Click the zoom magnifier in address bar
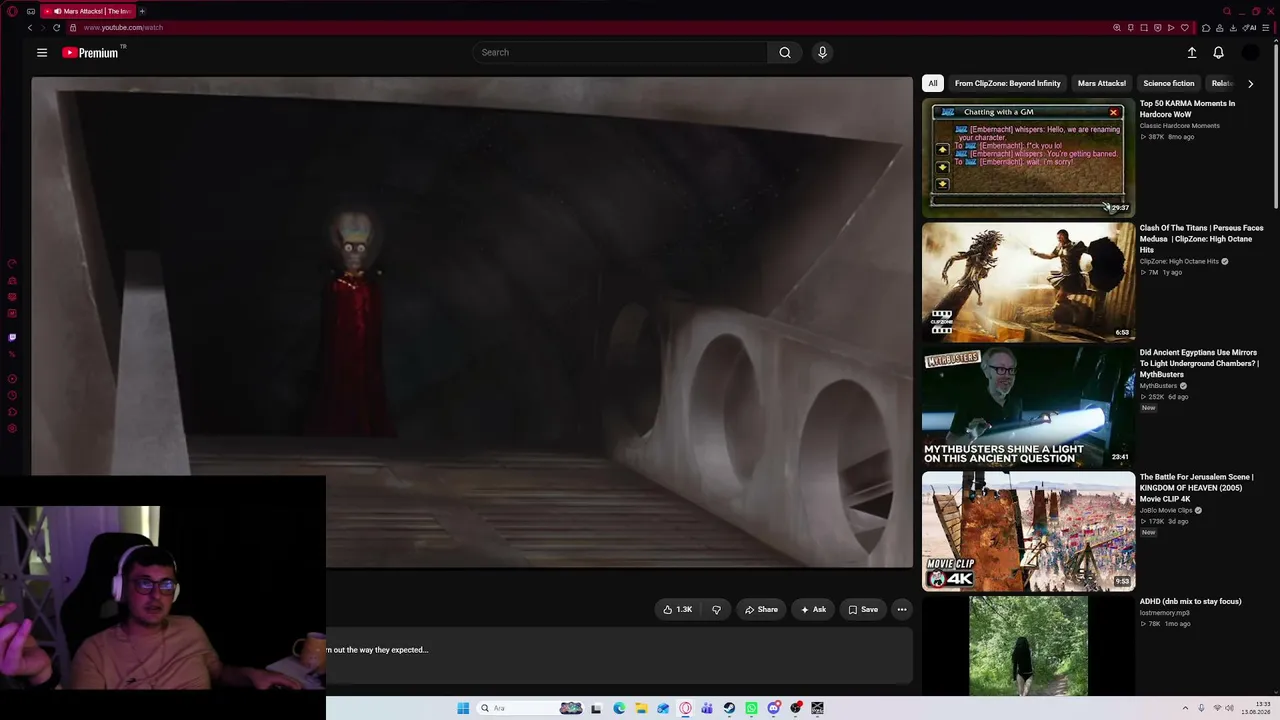The width and height of the screenshot is (1280, 720). click(x=1117, y=28)
